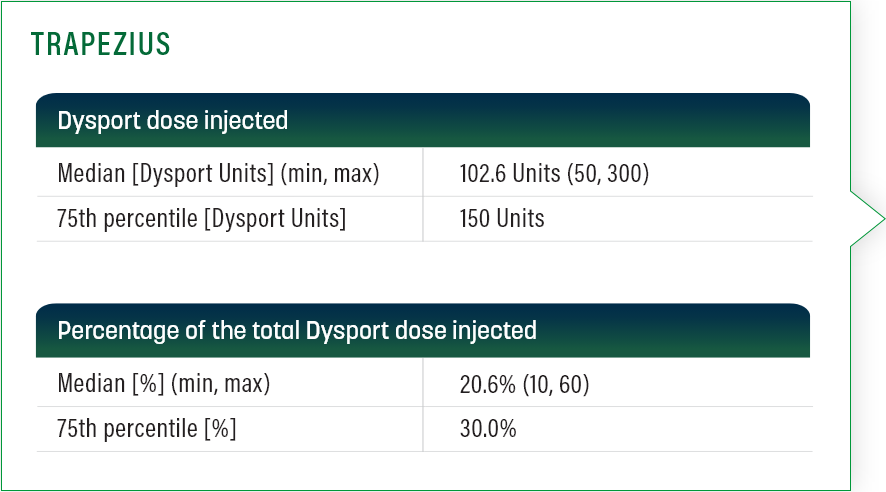The image size is (886, 492).
Task: Click the 'Median [%] (min, max)' label
Action: tap(164, 383)
